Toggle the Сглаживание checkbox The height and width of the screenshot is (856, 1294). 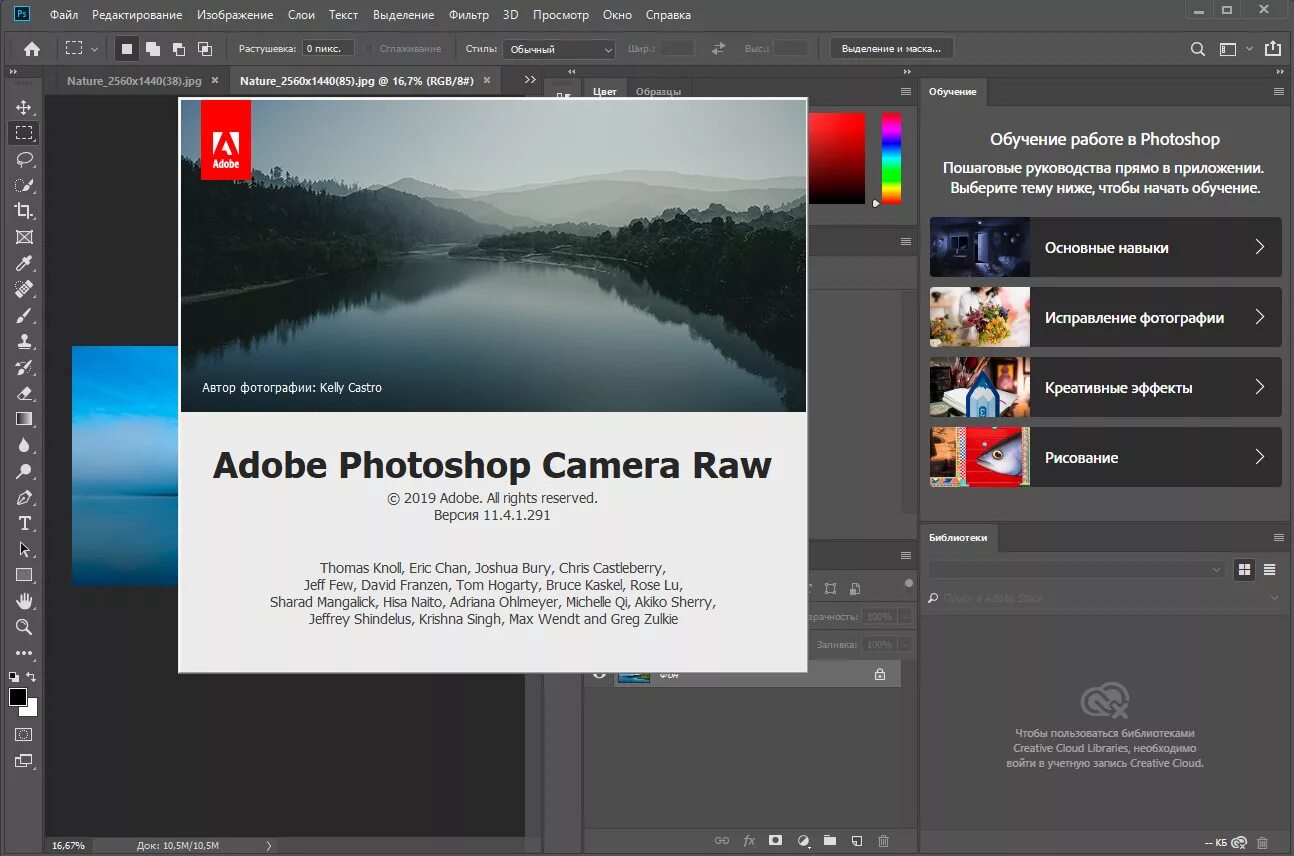click(x=369, y=49)
